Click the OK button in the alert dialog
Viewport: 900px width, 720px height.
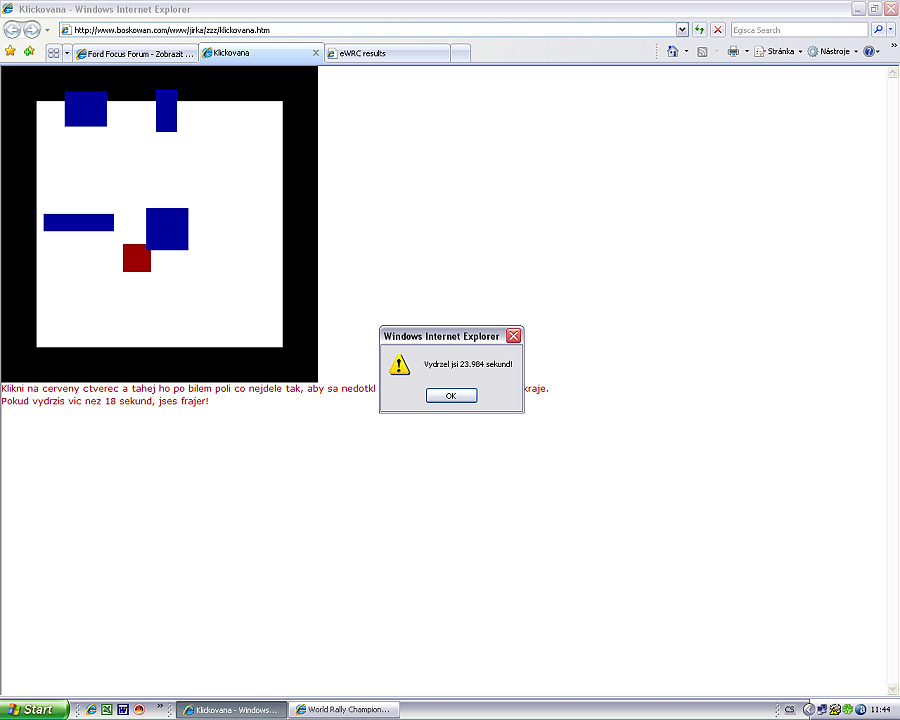point(451,396)
